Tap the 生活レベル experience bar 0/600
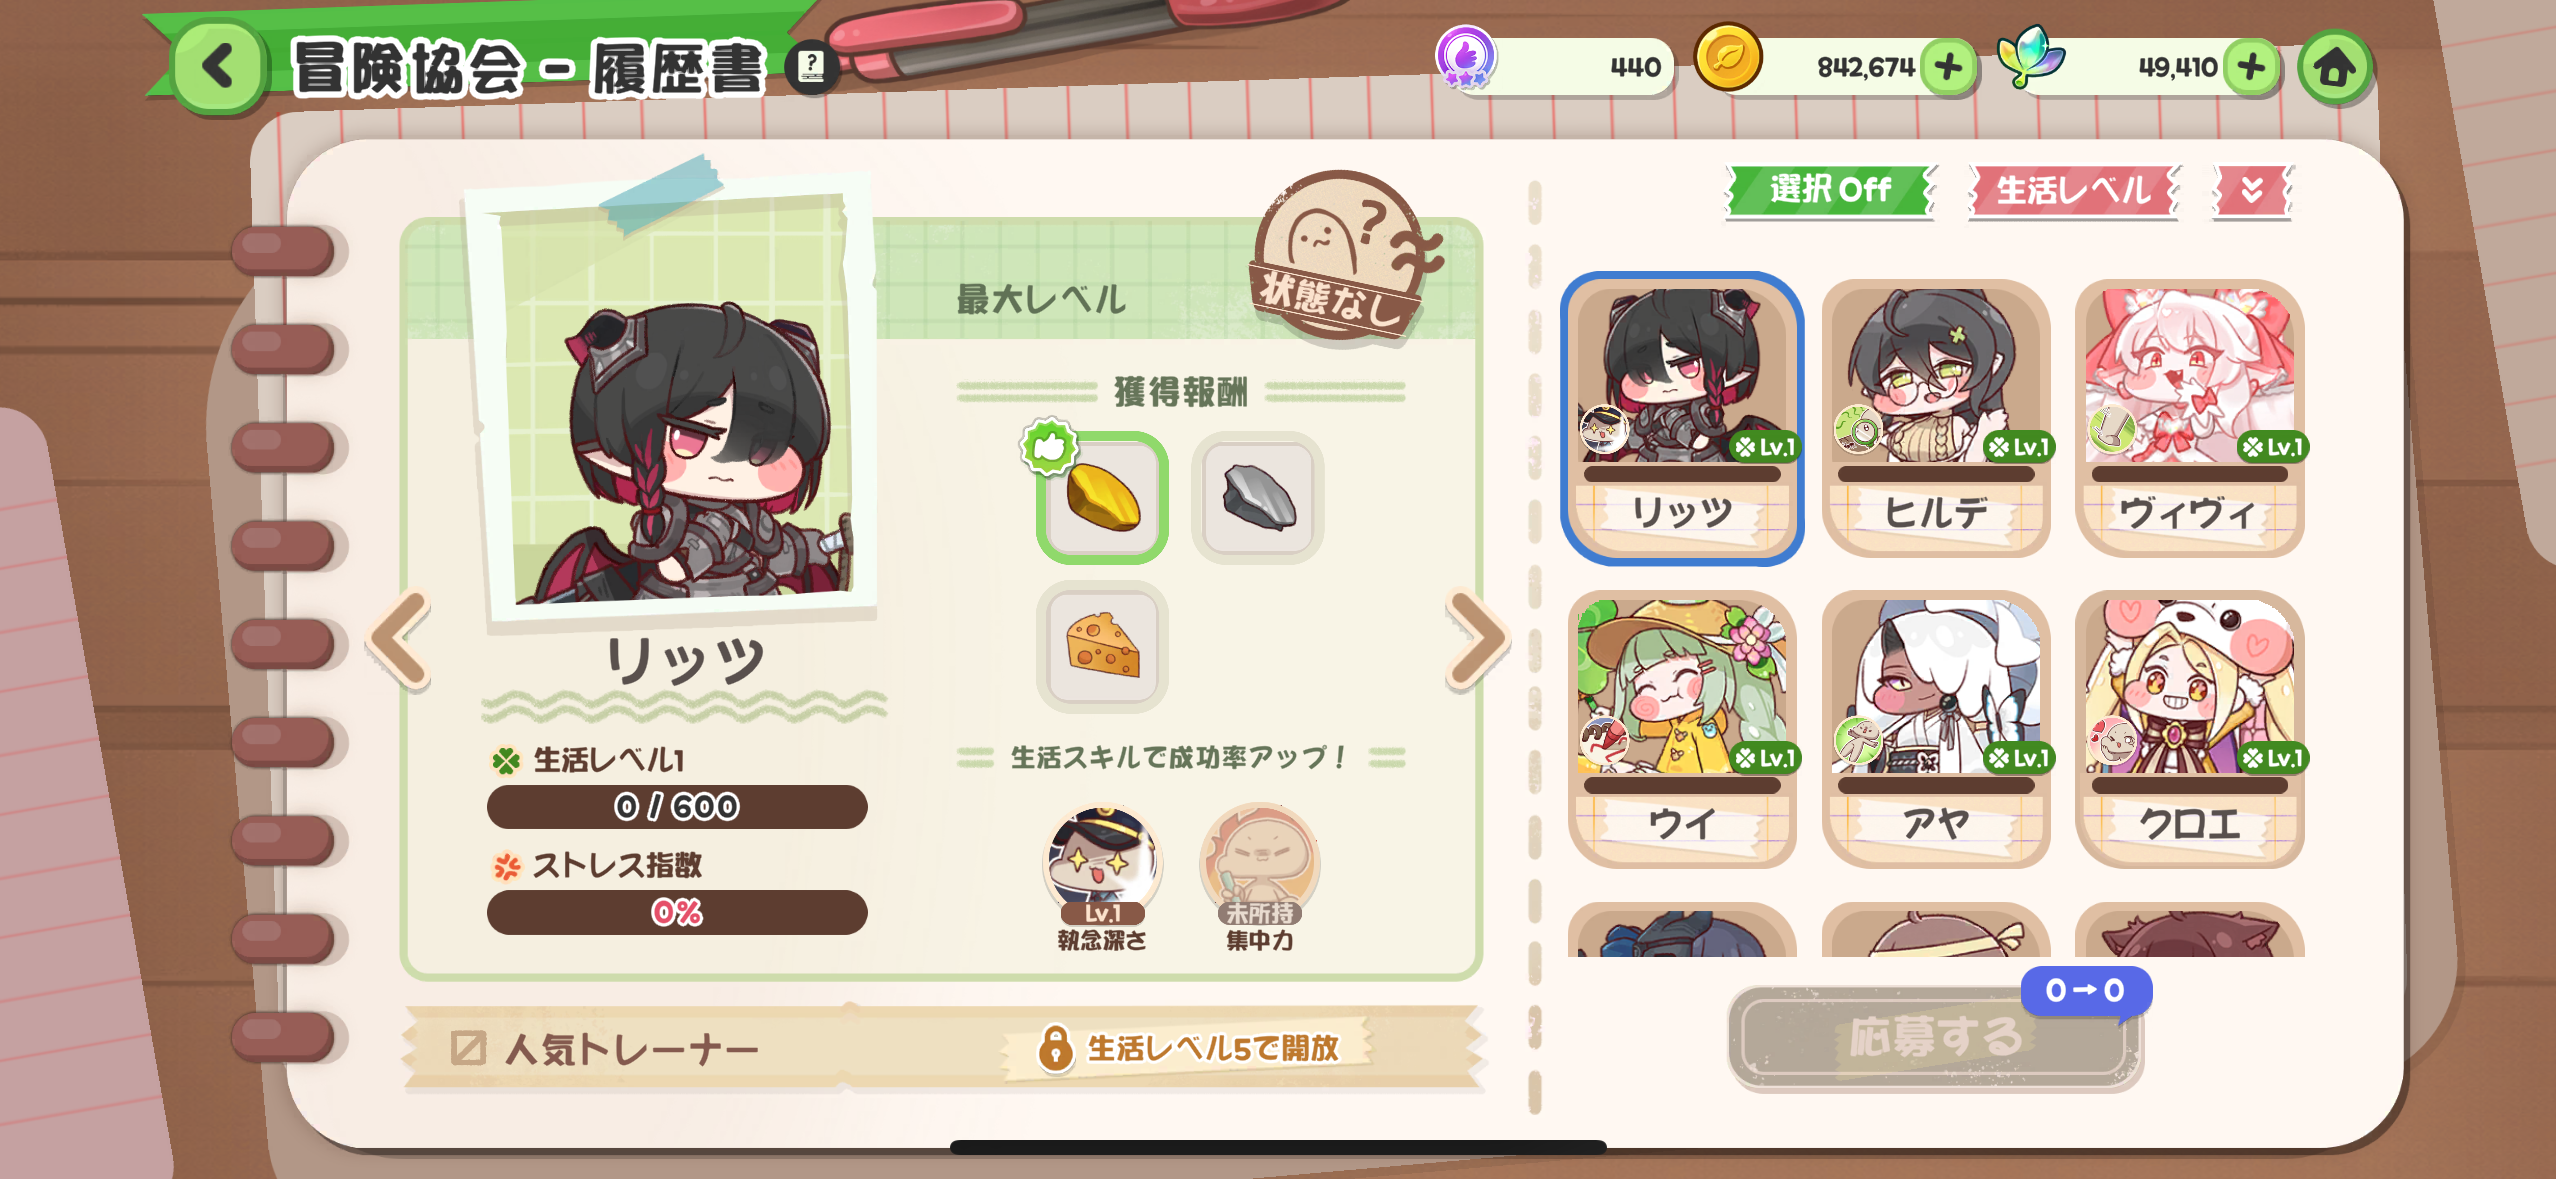Screen dimensions: 2556x1179 coord(677,806)
